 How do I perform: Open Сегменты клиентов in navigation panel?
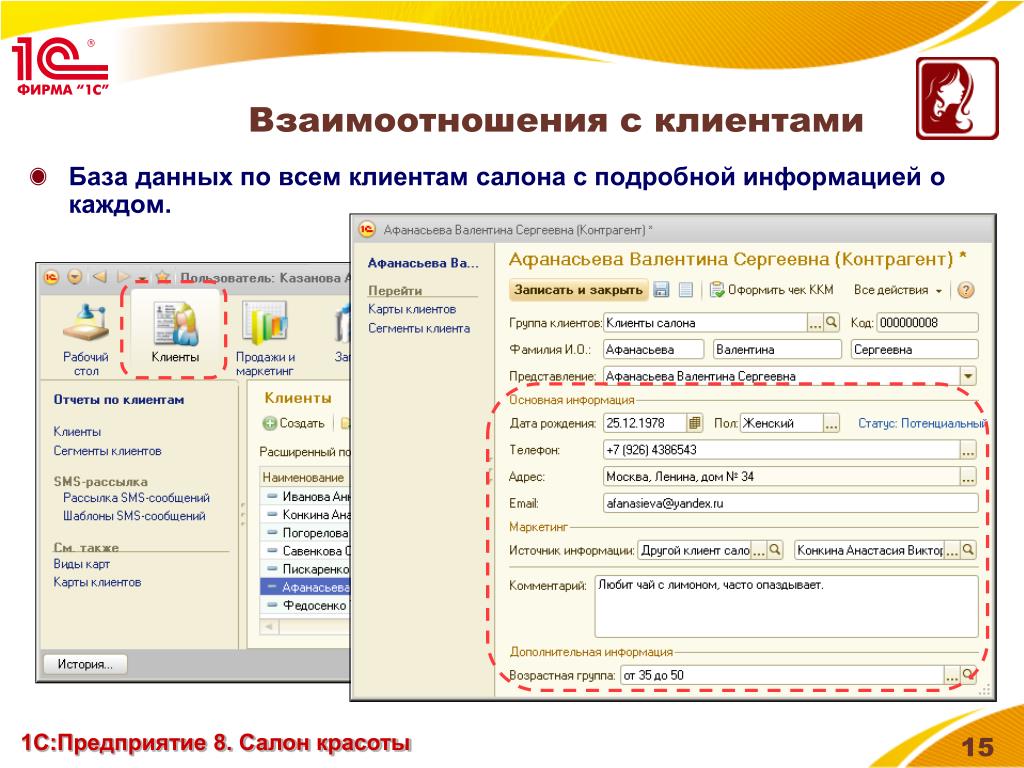[108, 451]
